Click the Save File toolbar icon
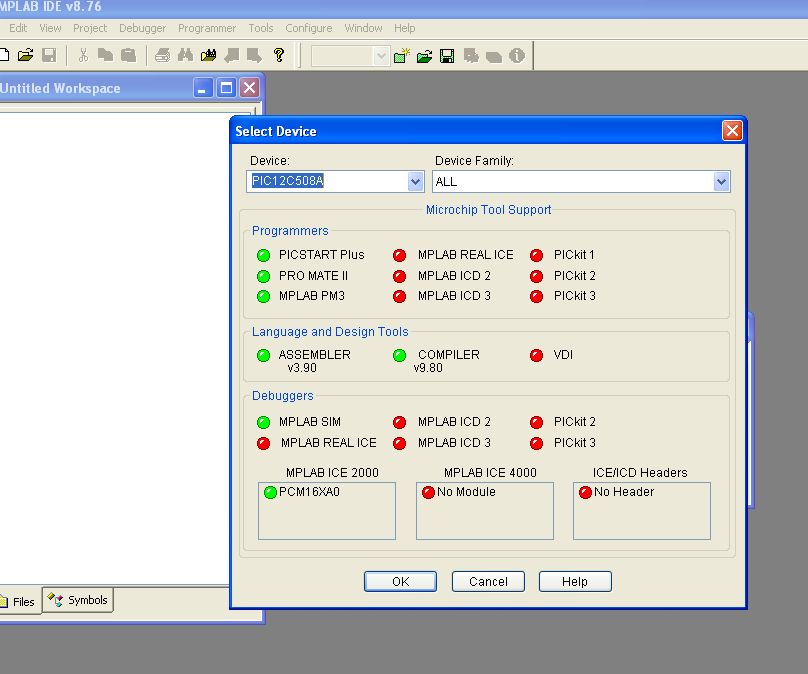 coord(49,55)
